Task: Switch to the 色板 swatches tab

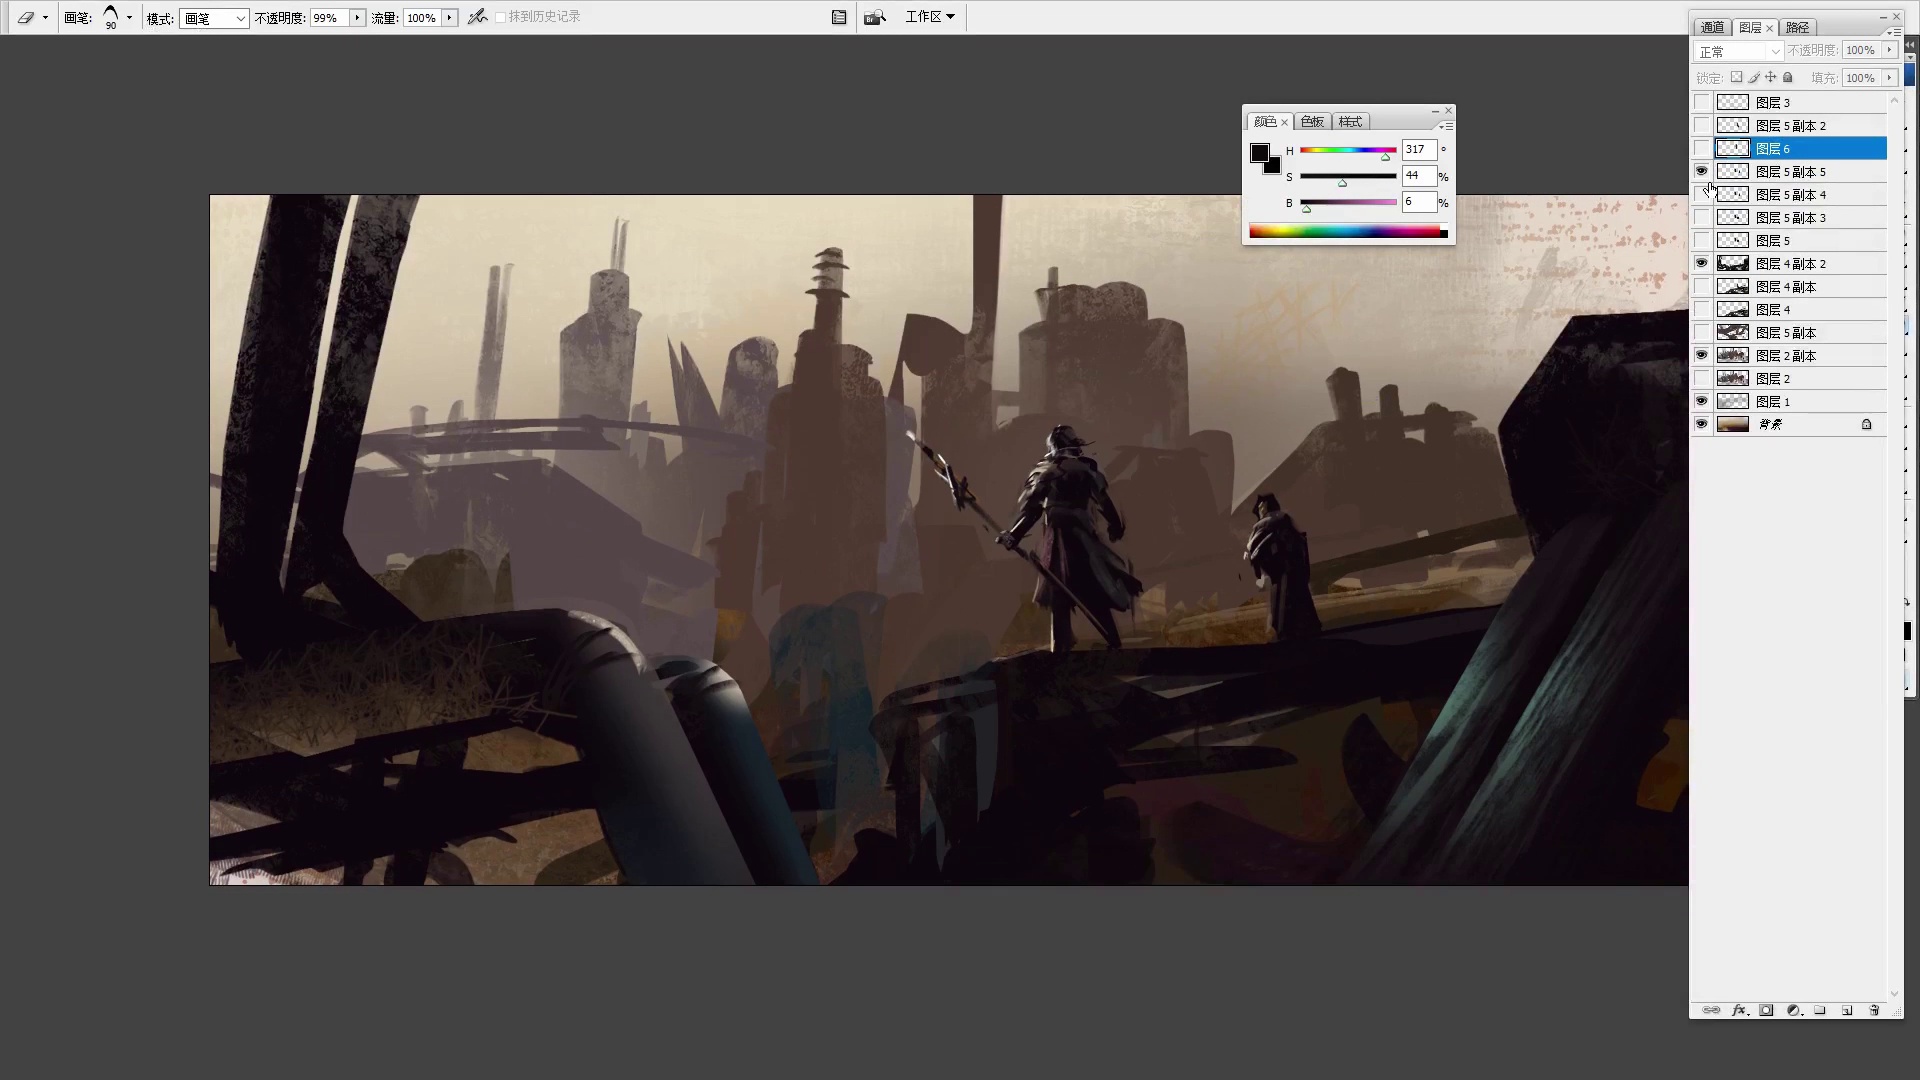Action: tap(1311, 122)
